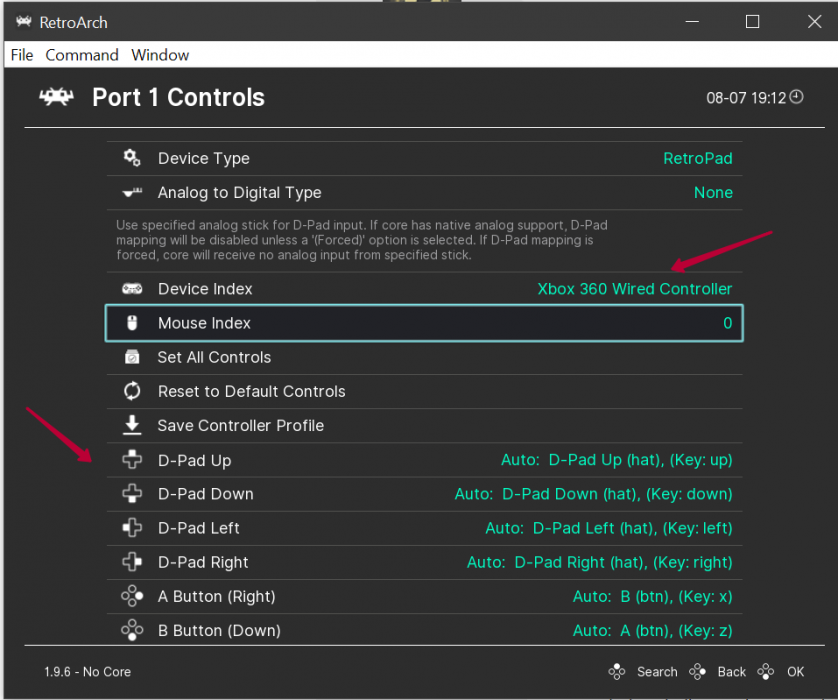Click the Search label in footer

click(657, 672)
